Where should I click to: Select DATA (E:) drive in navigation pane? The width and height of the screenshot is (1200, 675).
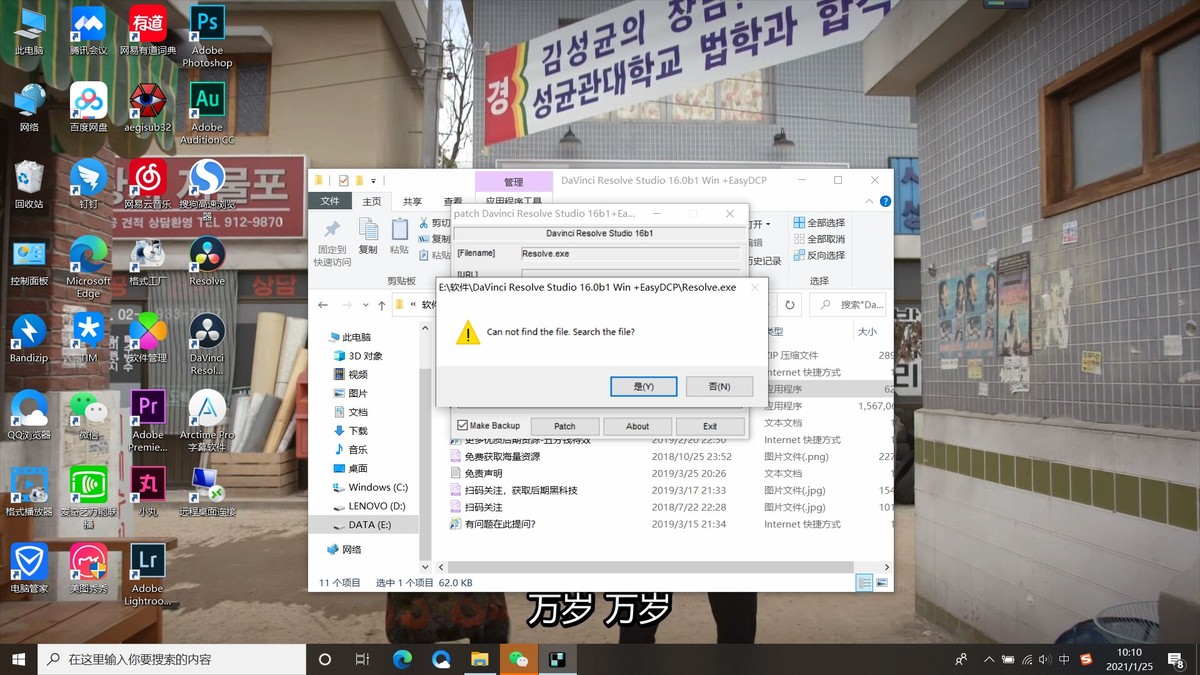[x=369, y=525]
